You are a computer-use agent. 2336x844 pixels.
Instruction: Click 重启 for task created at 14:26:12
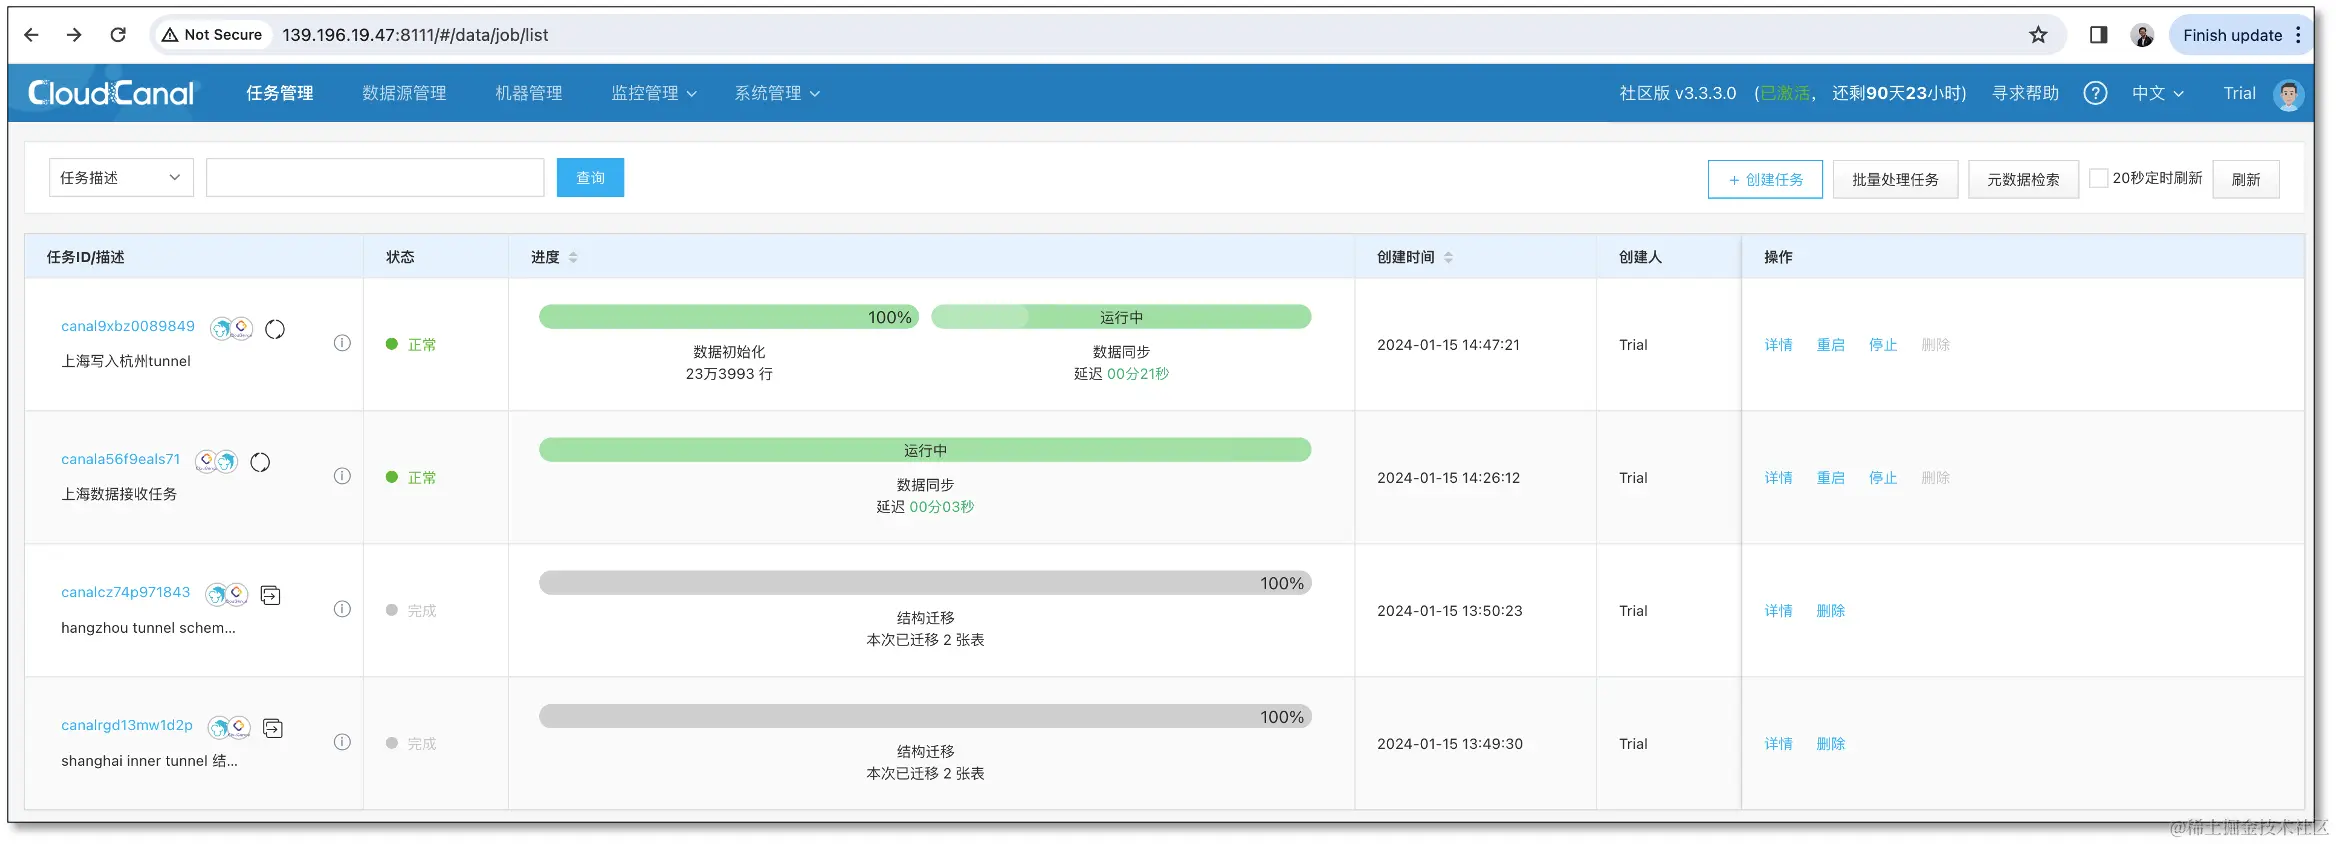(1830, 478)
